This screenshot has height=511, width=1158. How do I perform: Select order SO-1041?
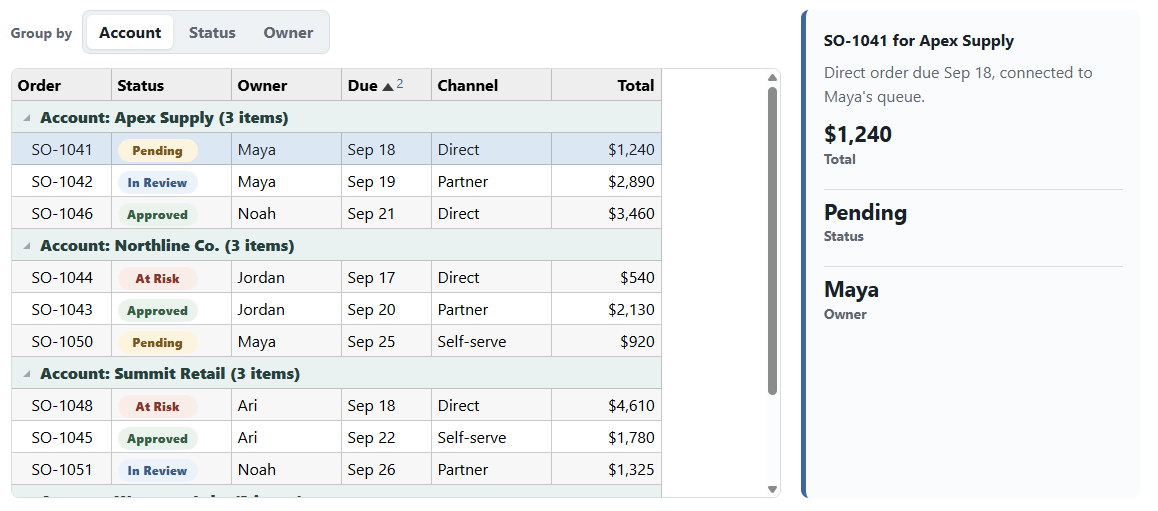(336, 149)
